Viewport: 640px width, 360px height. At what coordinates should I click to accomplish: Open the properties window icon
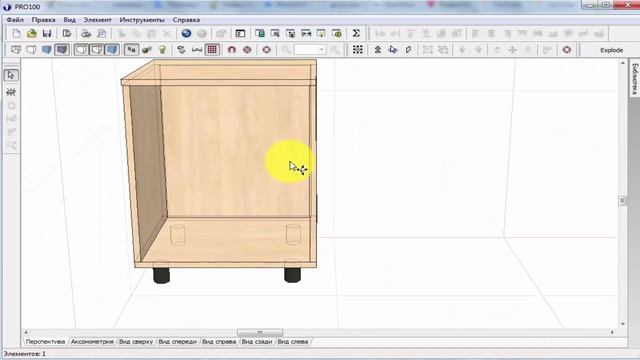coord(240,33)
